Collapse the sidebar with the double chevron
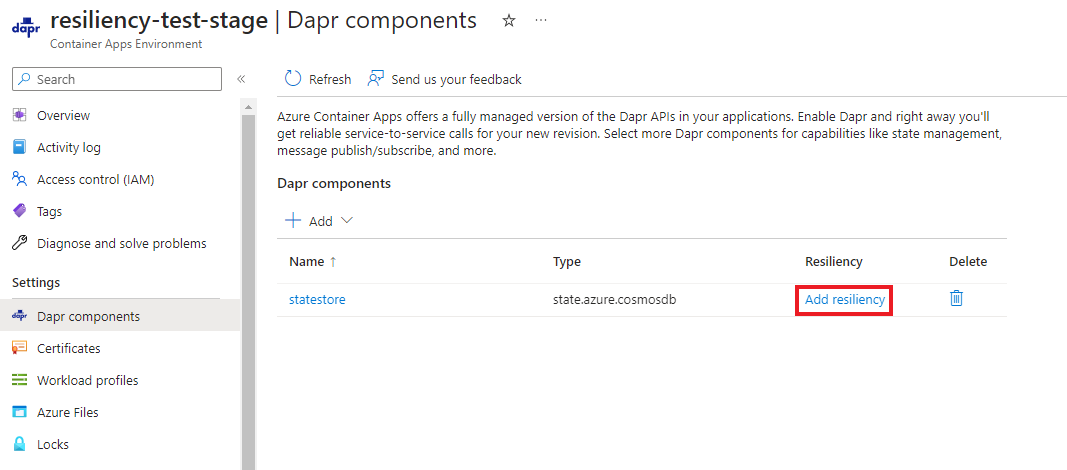The height and width of the screenshot is (470, 1067). point(241,79)
